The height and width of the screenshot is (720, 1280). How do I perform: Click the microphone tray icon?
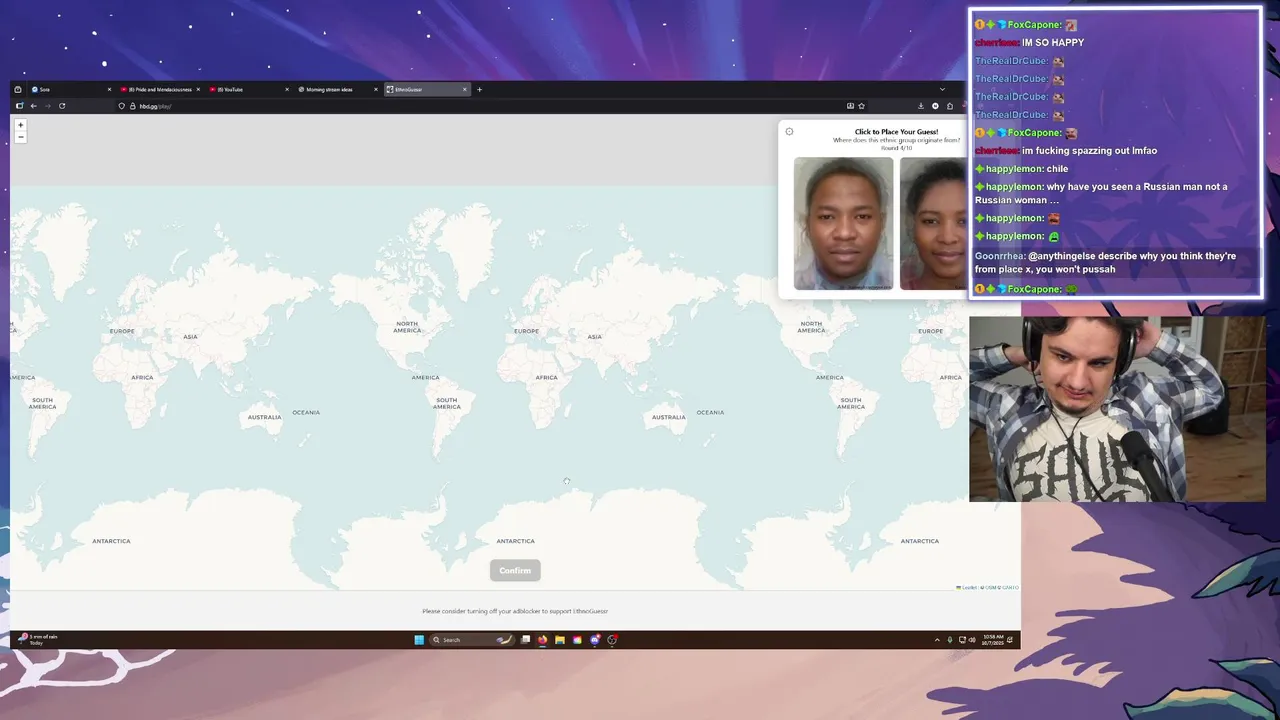(x=950, y=640)
